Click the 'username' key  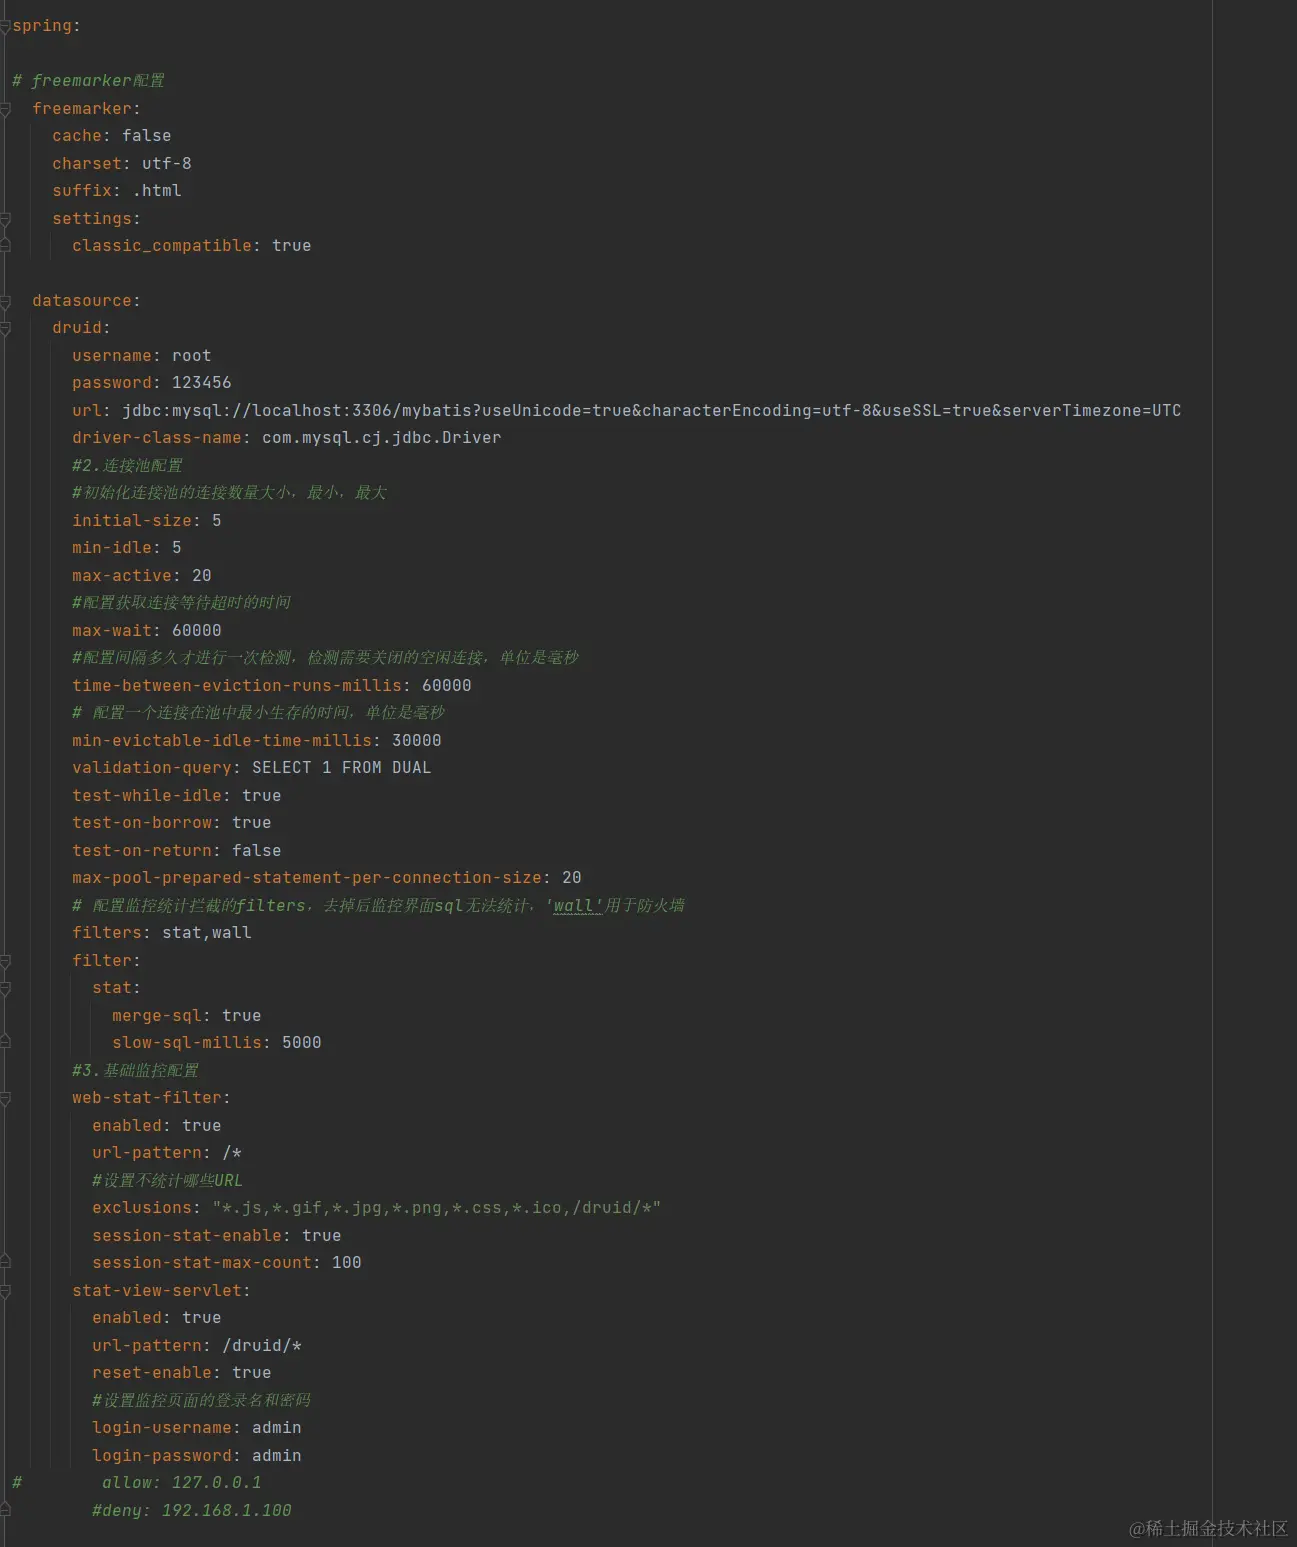point(112,356)
